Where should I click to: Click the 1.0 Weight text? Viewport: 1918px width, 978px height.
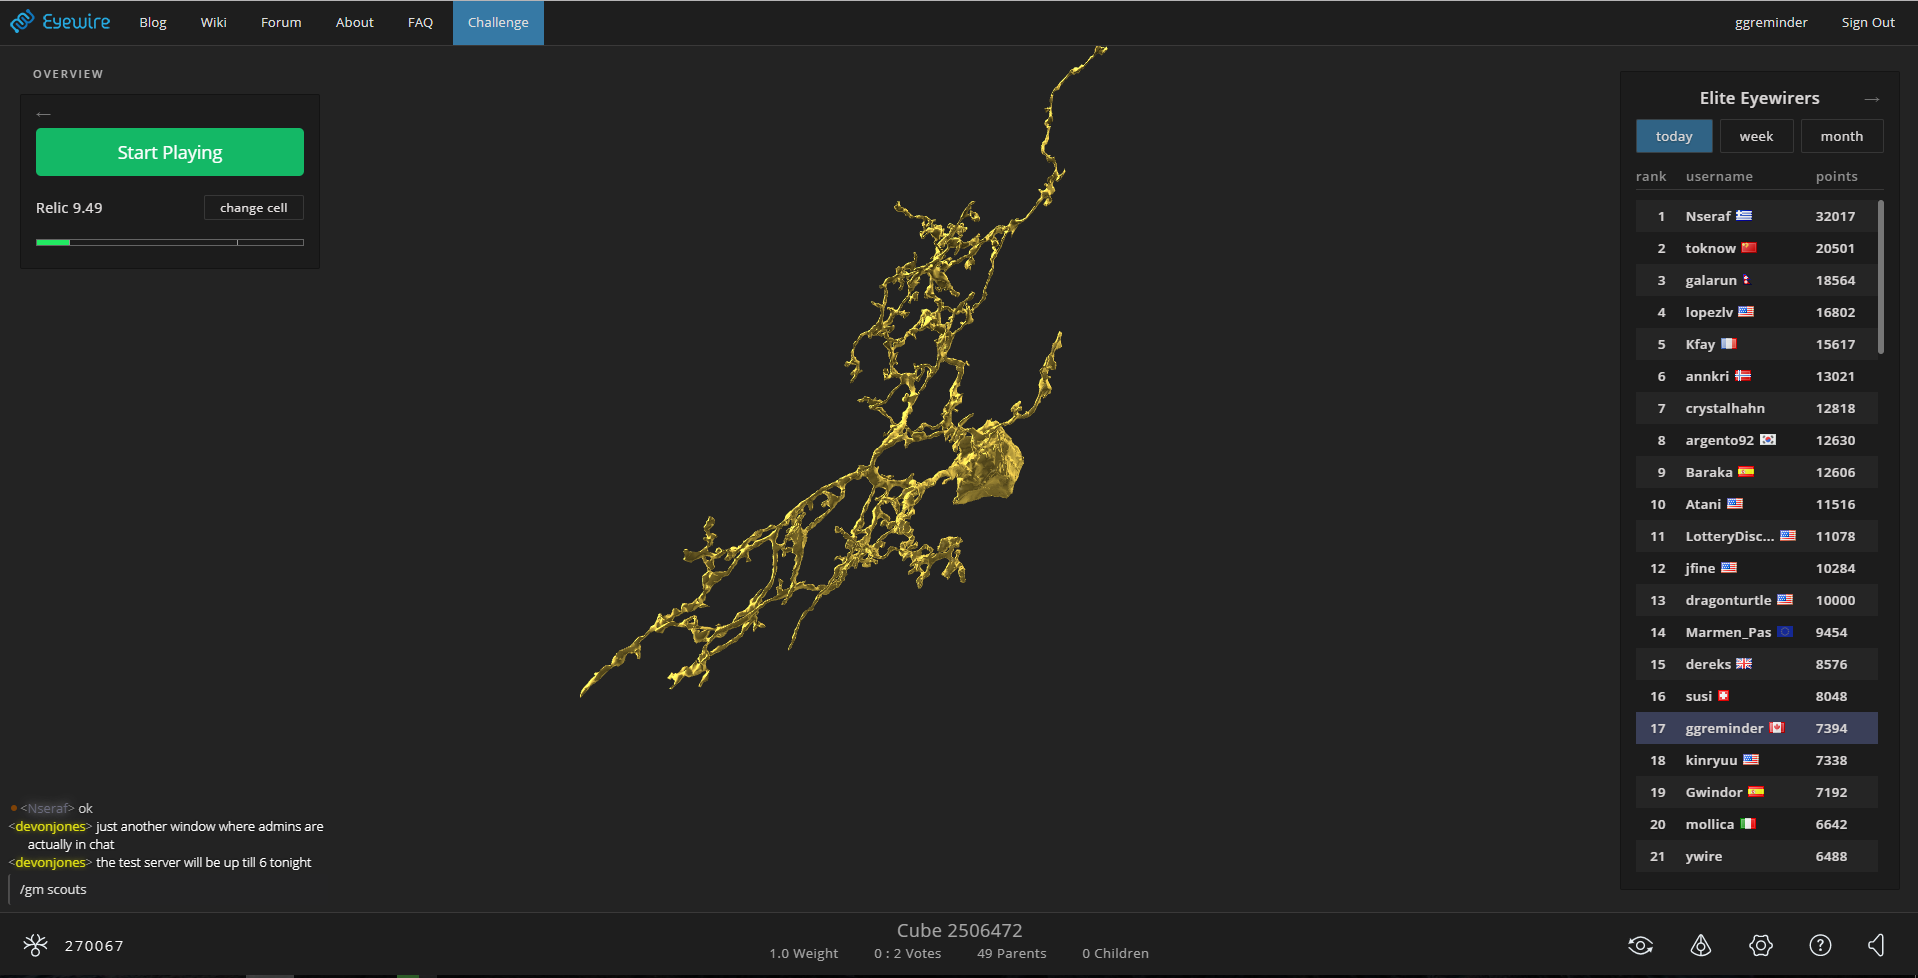804,953
